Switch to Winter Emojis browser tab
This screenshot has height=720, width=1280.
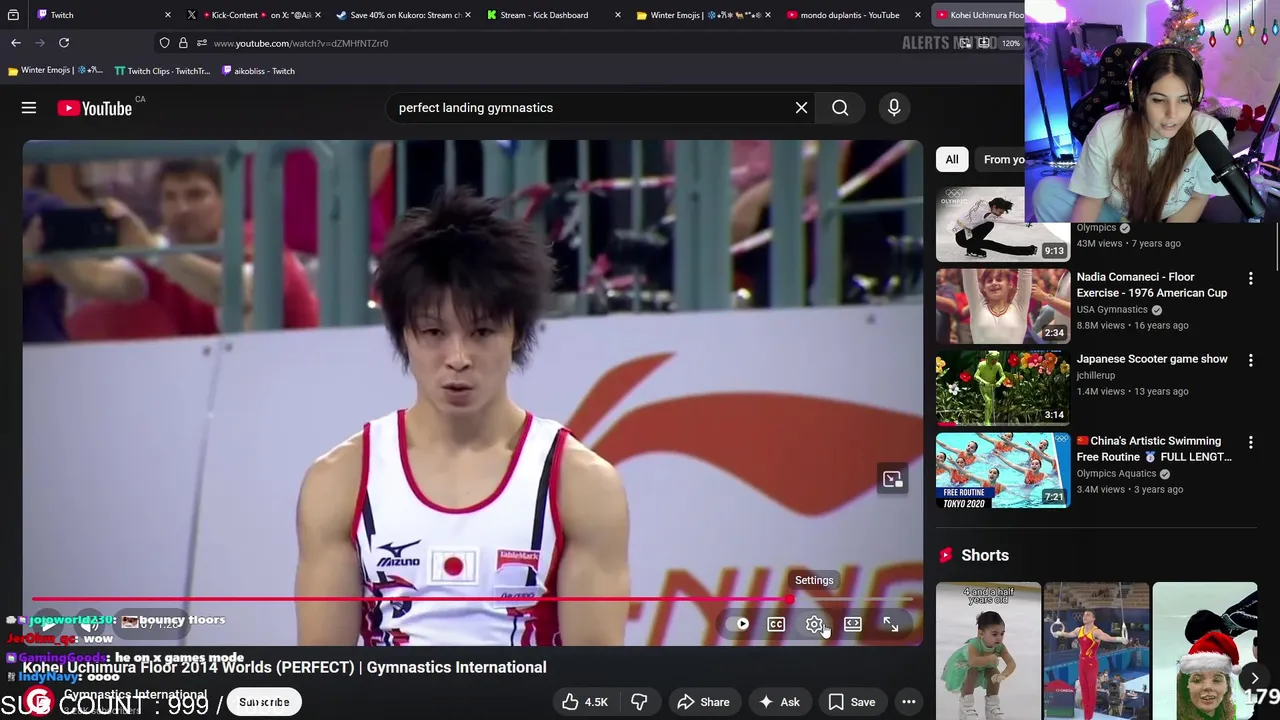coord(705,15)
